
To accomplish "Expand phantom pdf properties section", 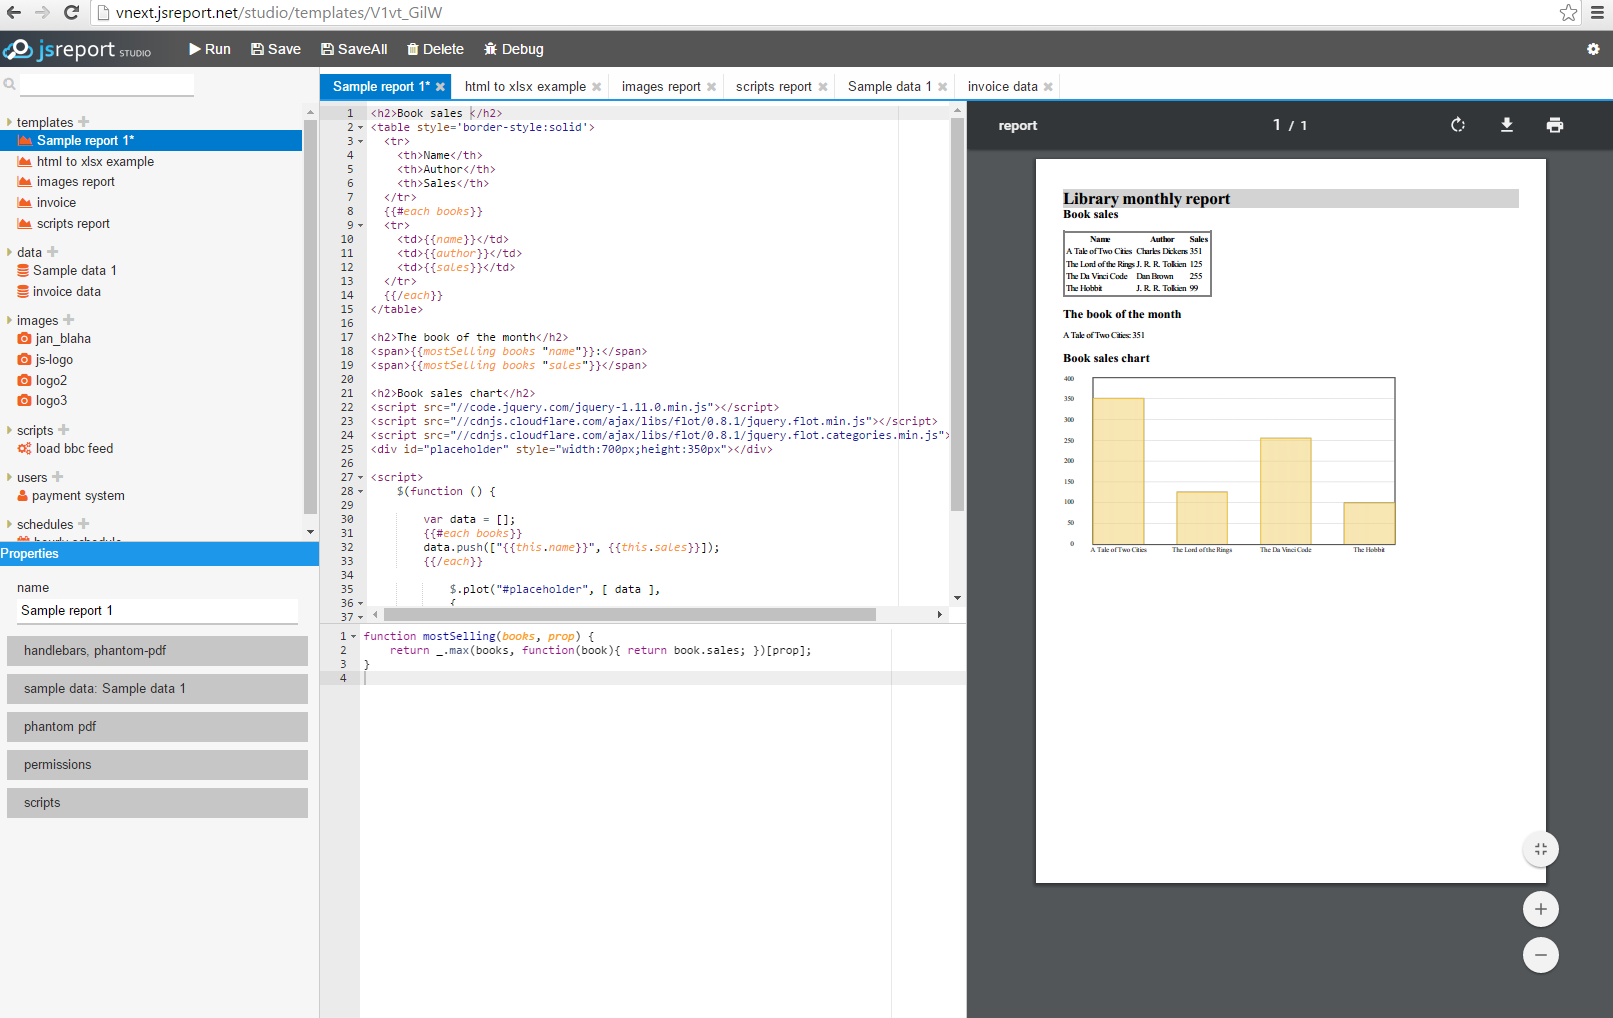I will tap(157, 727).
